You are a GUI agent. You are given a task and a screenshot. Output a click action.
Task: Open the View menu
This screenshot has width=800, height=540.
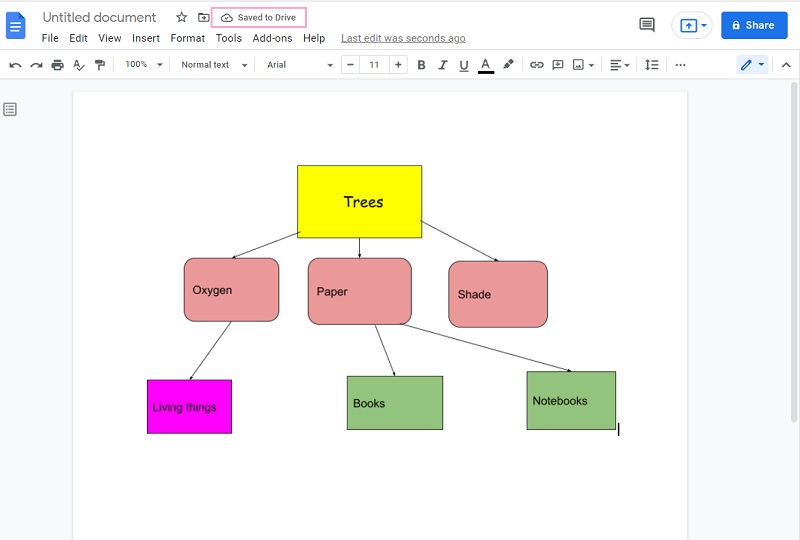click(110, 38)
